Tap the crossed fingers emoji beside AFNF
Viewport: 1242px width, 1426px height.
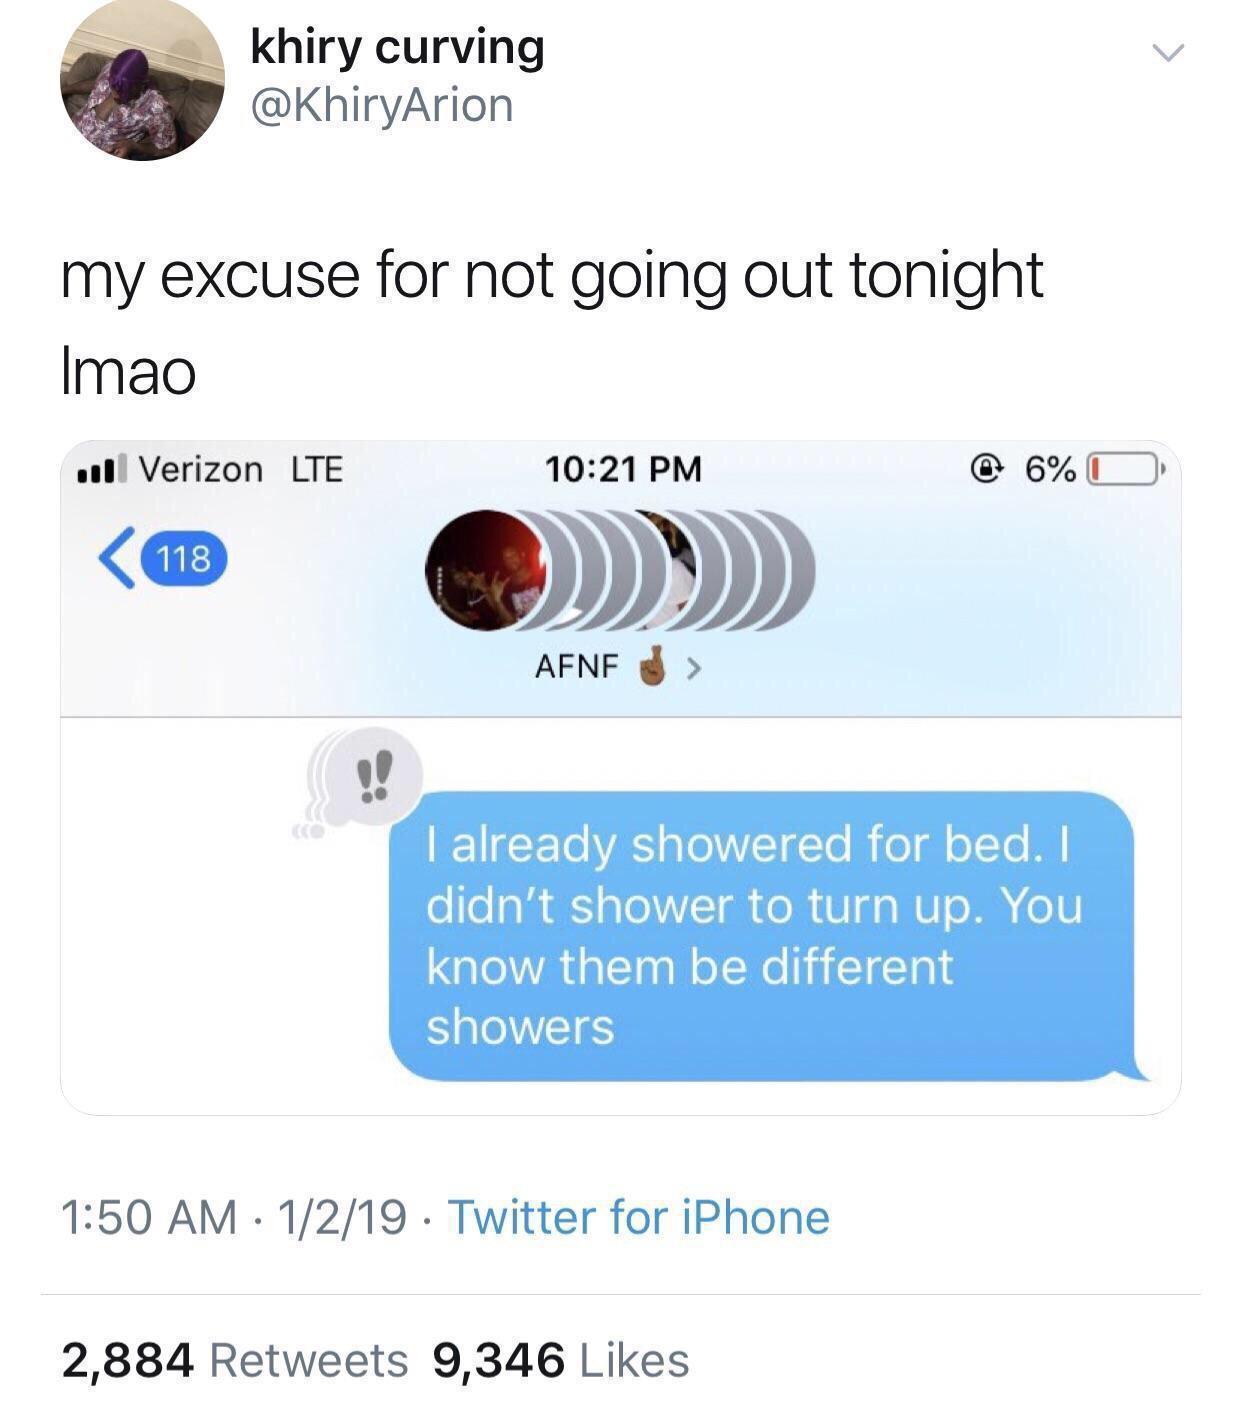(x=655, y=667)
